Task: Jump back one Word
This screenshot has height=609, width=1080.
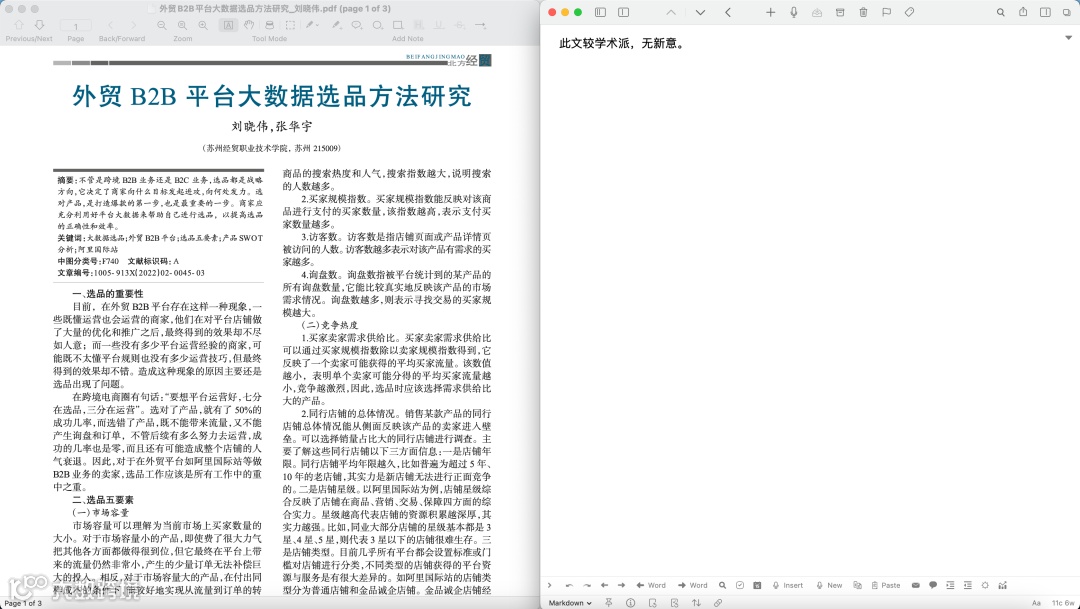Action: tap(651, 586)
